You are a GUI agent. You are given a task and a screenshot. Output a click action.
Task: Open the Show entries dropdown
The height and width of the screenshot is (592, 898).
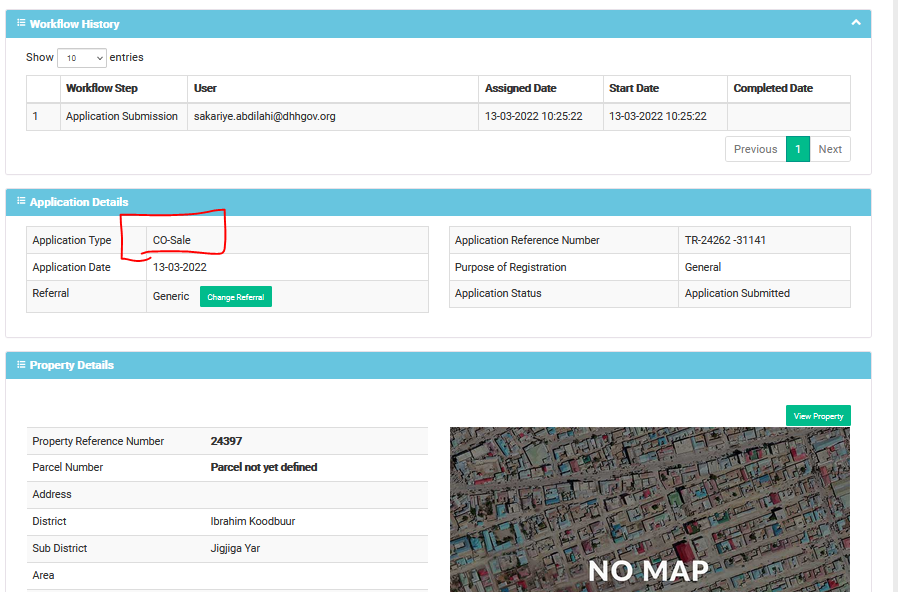(82, 58)
